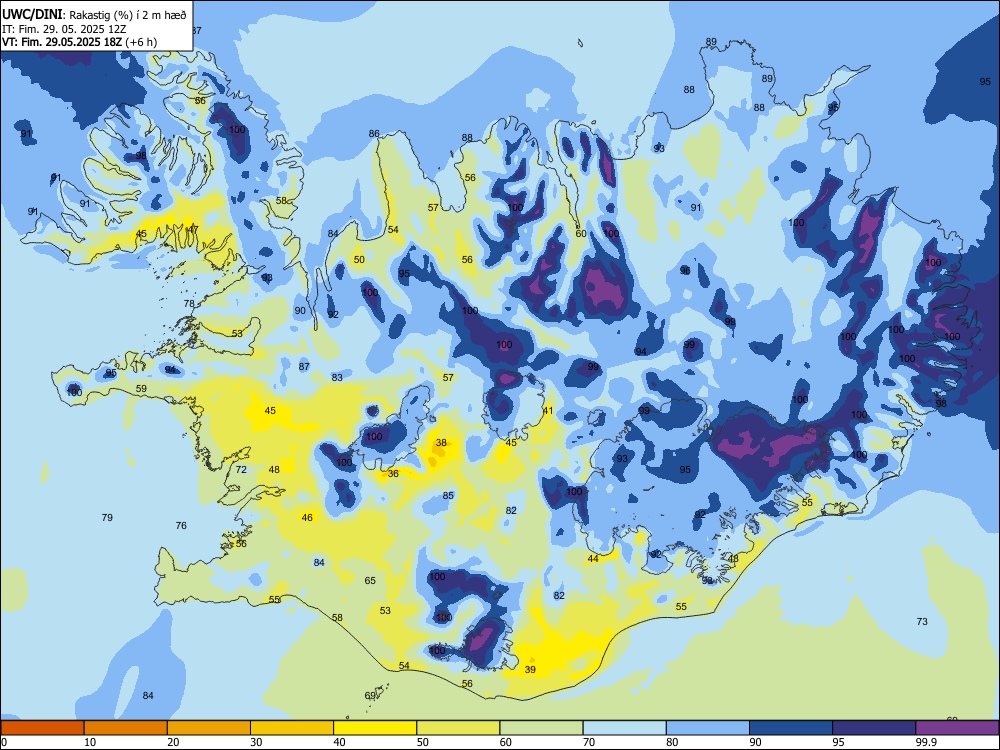Click the legend tick label '30'

tap(256, 742)
